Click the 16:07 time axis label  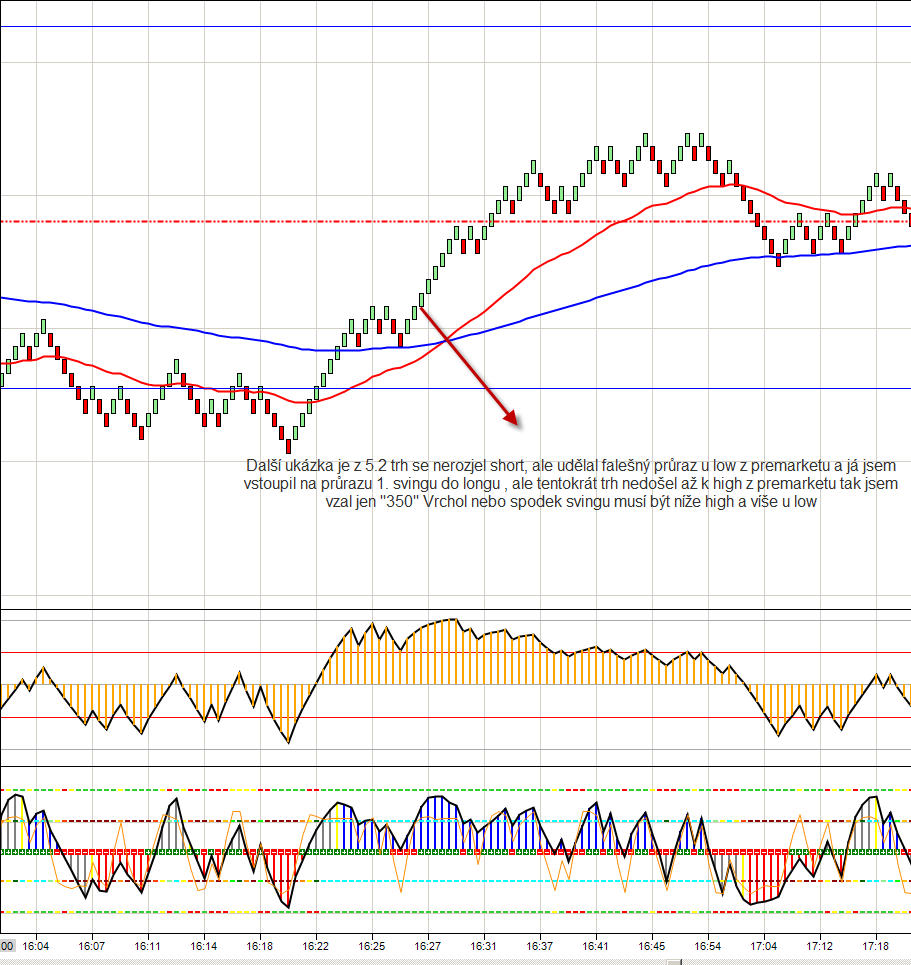click(x=92, y=946)
